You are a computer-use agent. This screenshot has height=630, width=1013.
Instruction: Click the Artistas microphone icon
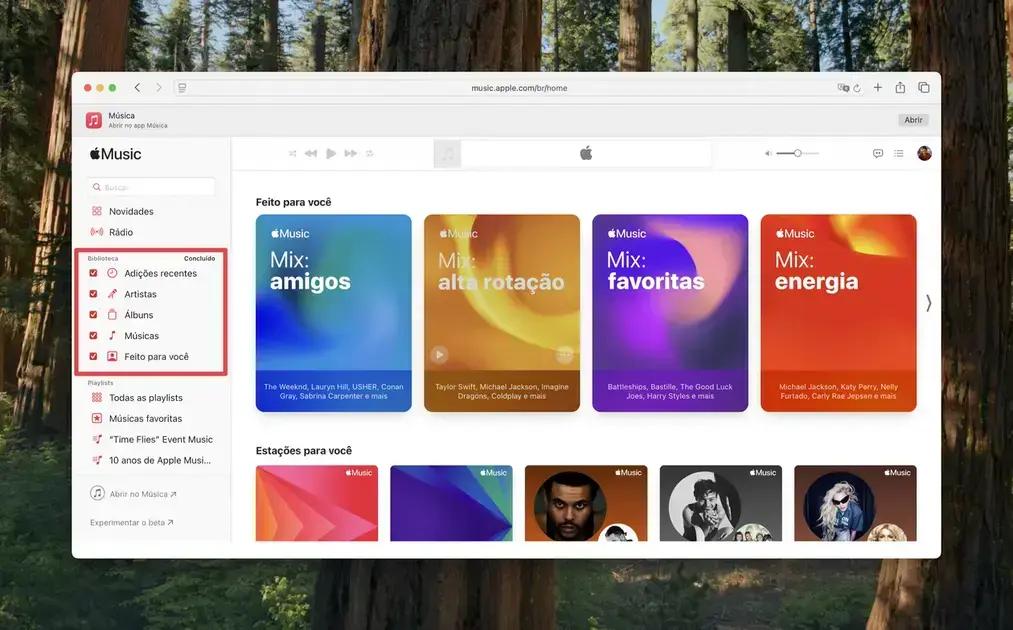click(x=112, y=293)
